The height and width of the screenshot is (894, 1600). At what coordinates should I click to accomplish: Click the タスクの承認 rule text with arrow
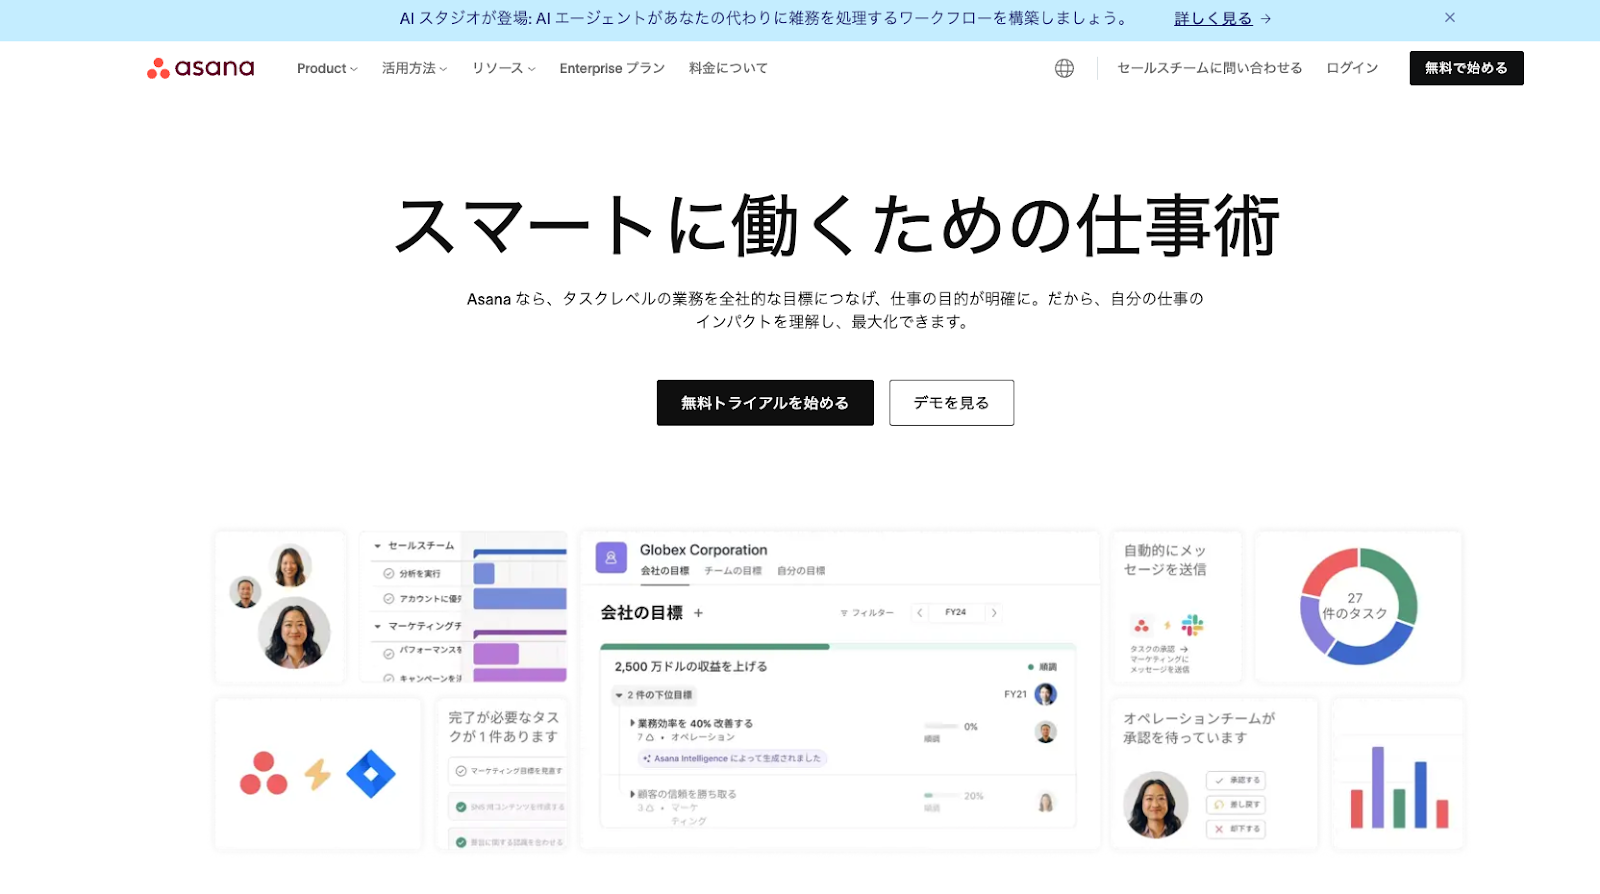(x=1159, y=650)
